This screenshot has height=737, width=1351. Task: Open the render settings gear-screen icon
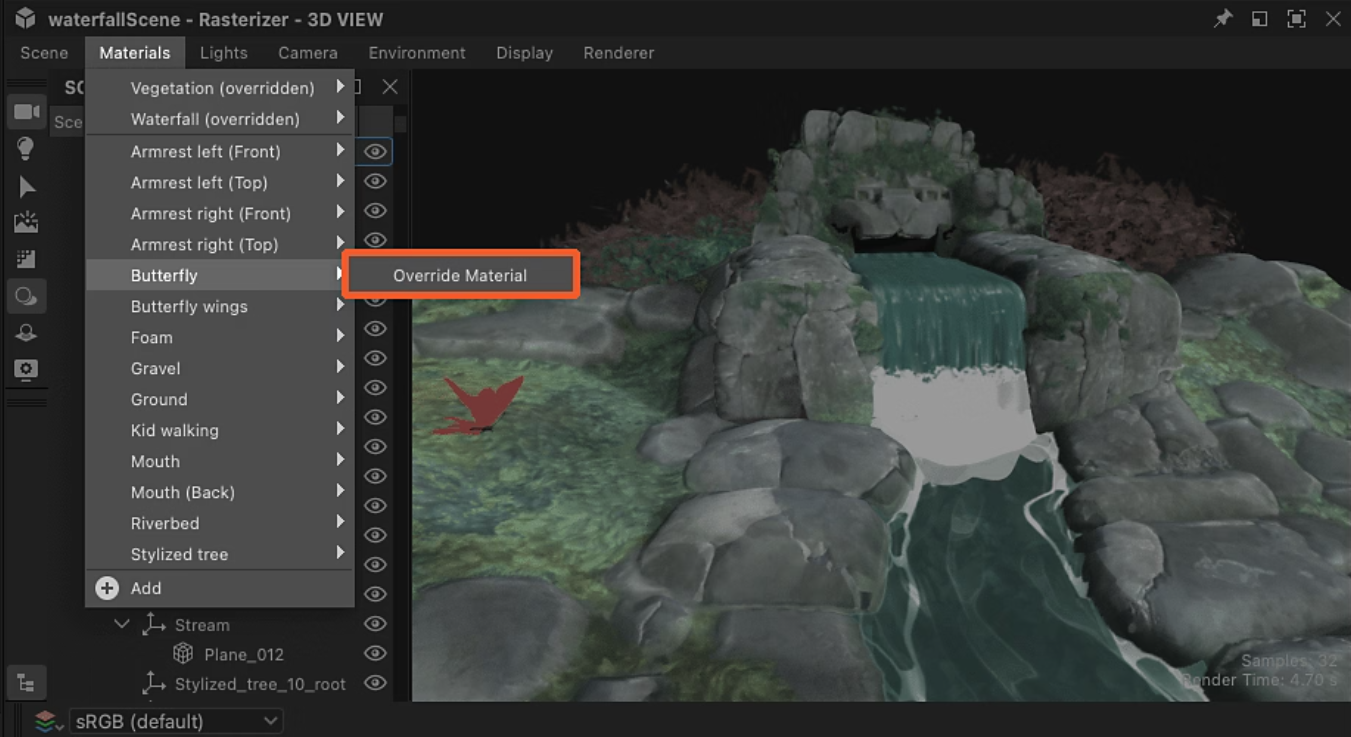pos(26,369)
